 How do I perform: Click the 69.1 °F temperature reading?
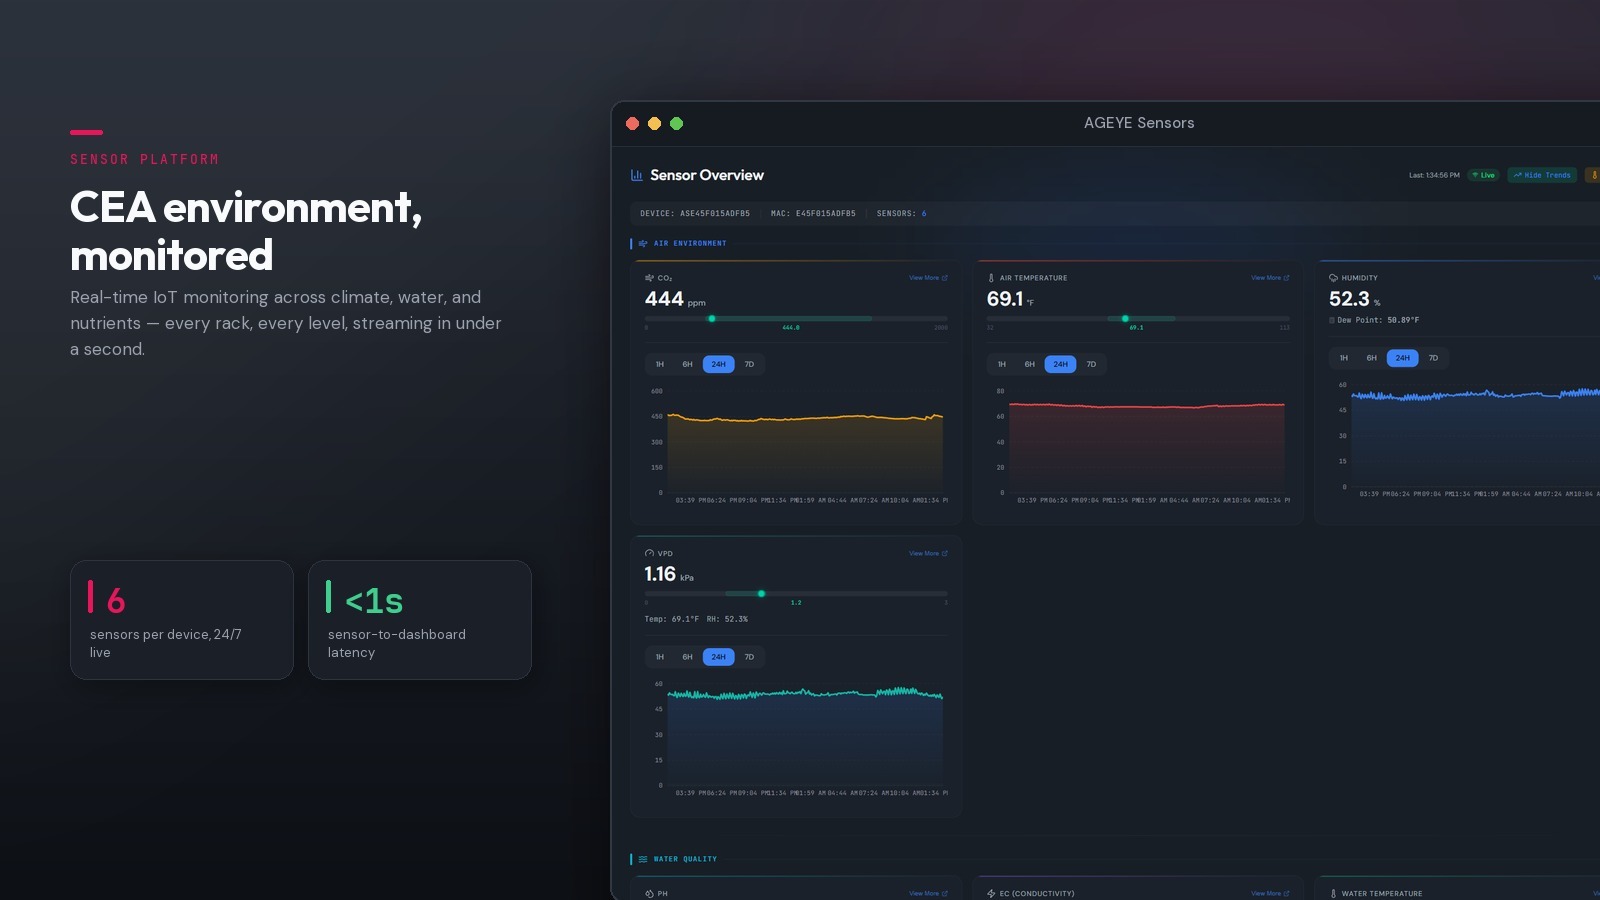[1010, 299]
